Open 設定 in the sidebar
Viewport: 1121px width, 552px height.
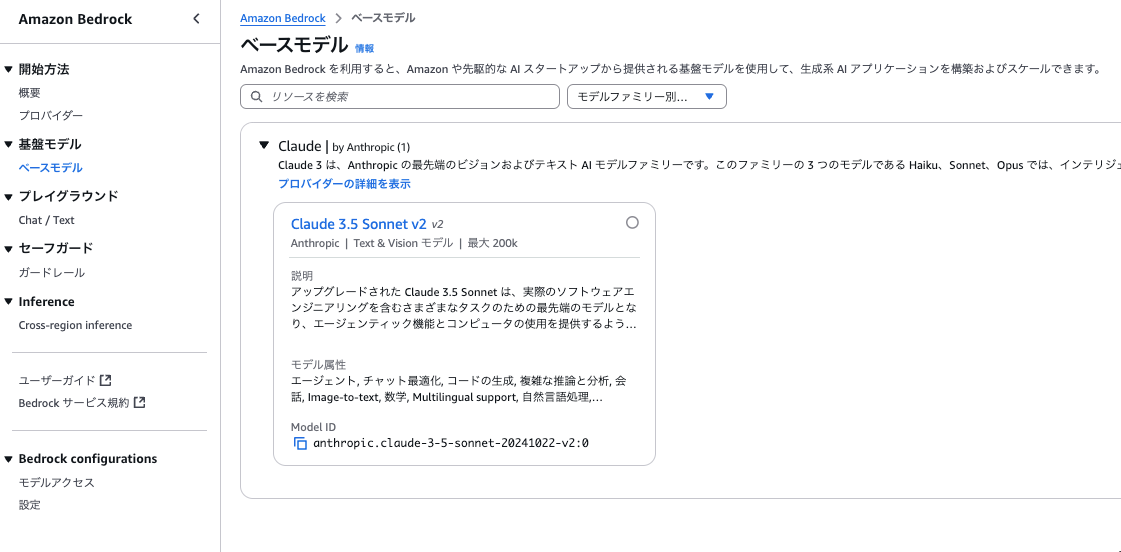[x=29, y=505]
